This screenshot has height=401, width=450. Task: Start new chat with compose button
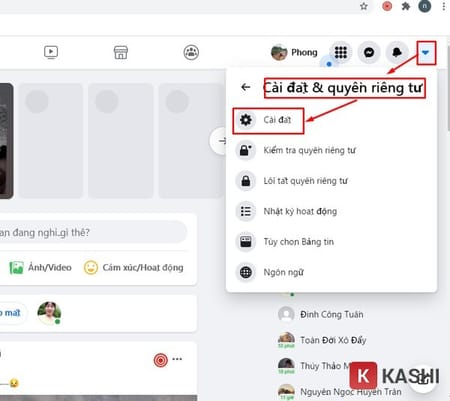tap(424, 378)
